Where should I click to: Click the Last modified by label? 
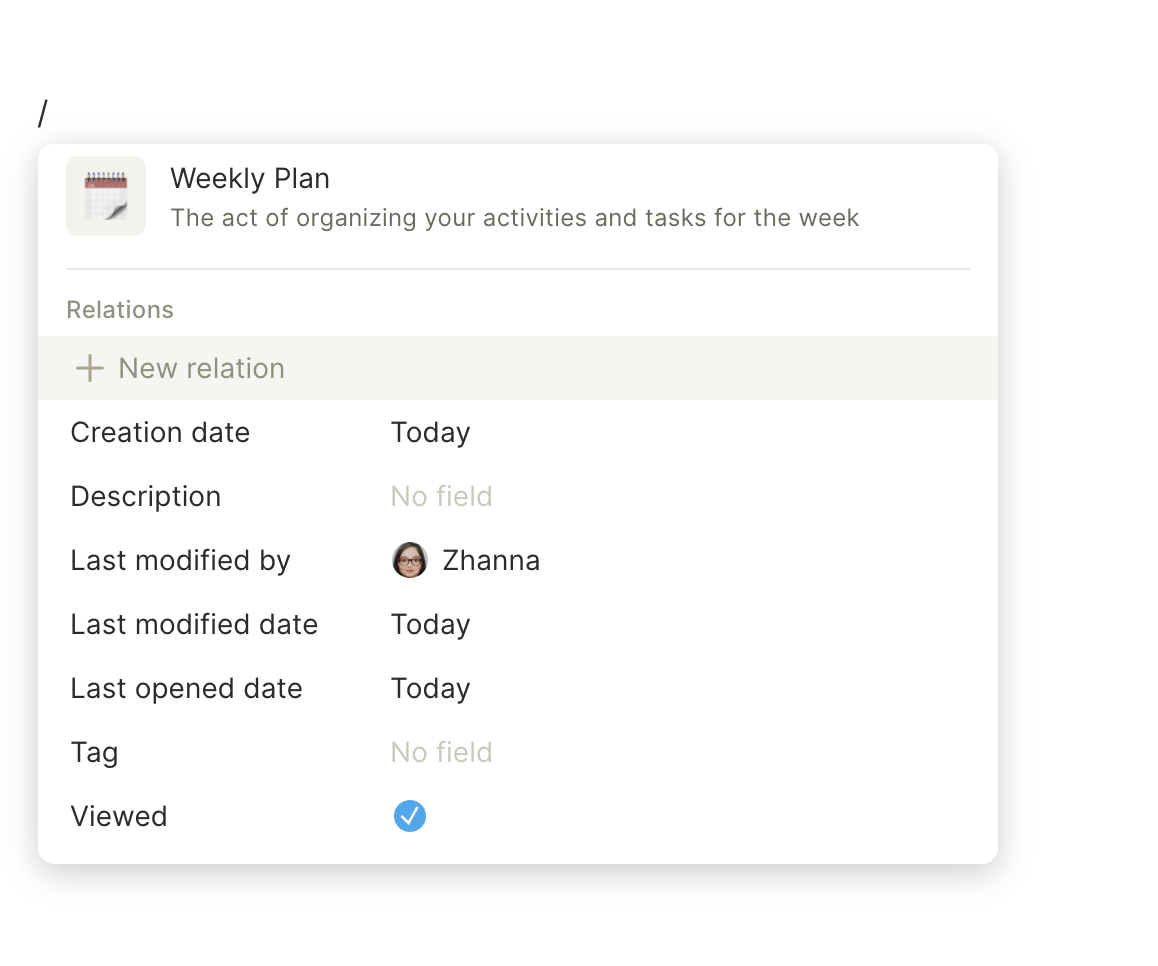click(x=181, y=561)
